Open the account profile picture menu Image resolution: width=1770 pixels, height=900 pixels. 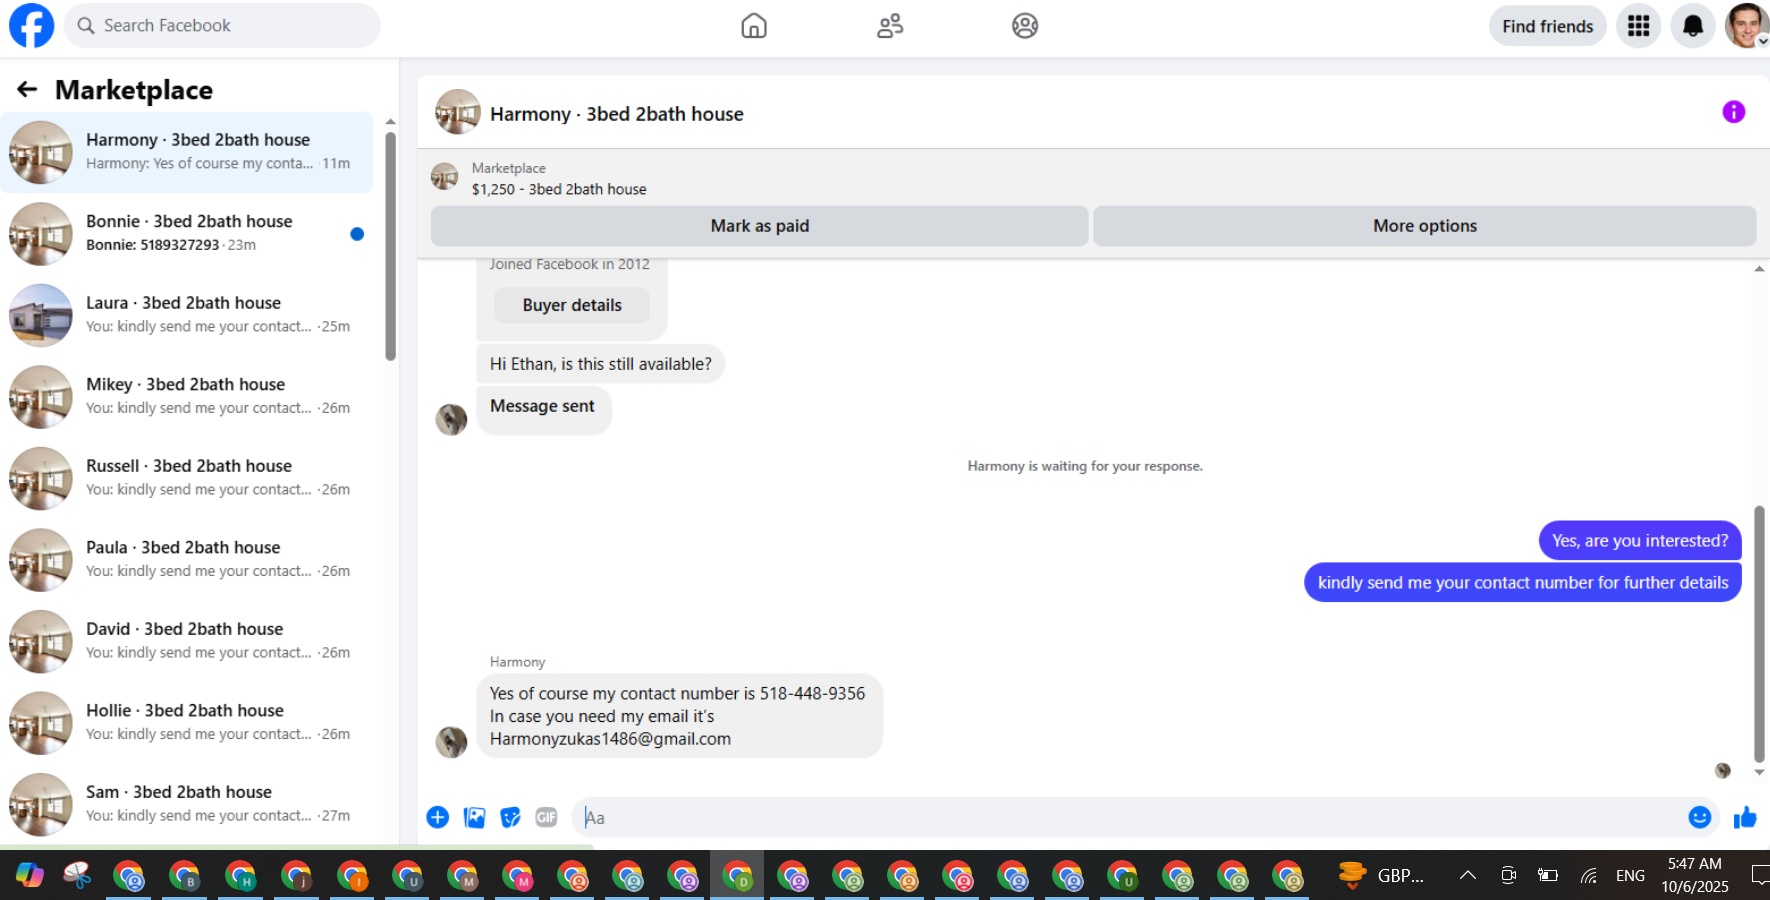1746,26
